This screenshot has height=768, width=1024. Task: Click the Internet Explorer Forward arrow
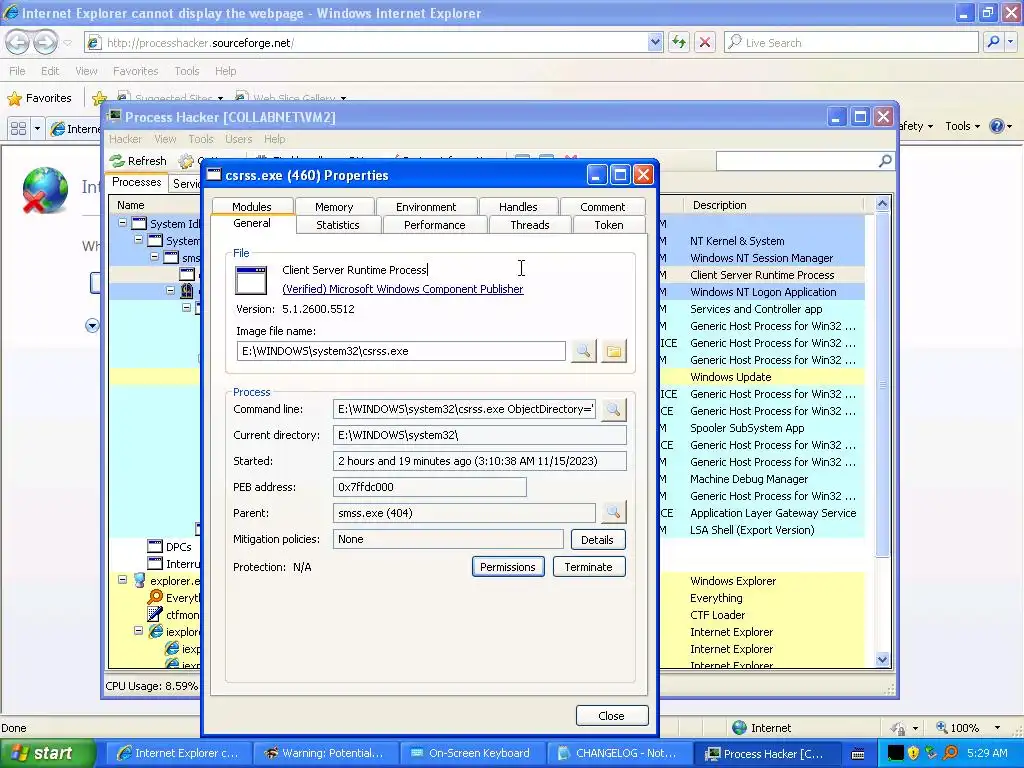45,42
